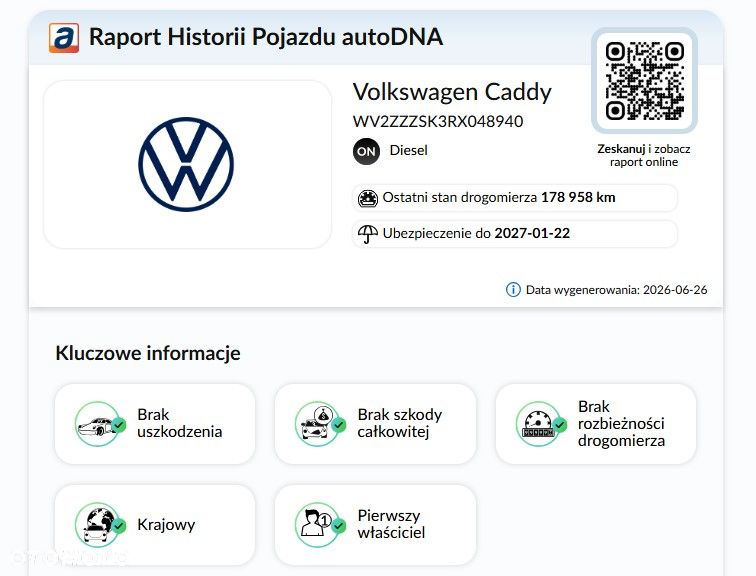Select the VIN WV2ZZZSK3RX048940
756x576 pixels.
point(438,121)
